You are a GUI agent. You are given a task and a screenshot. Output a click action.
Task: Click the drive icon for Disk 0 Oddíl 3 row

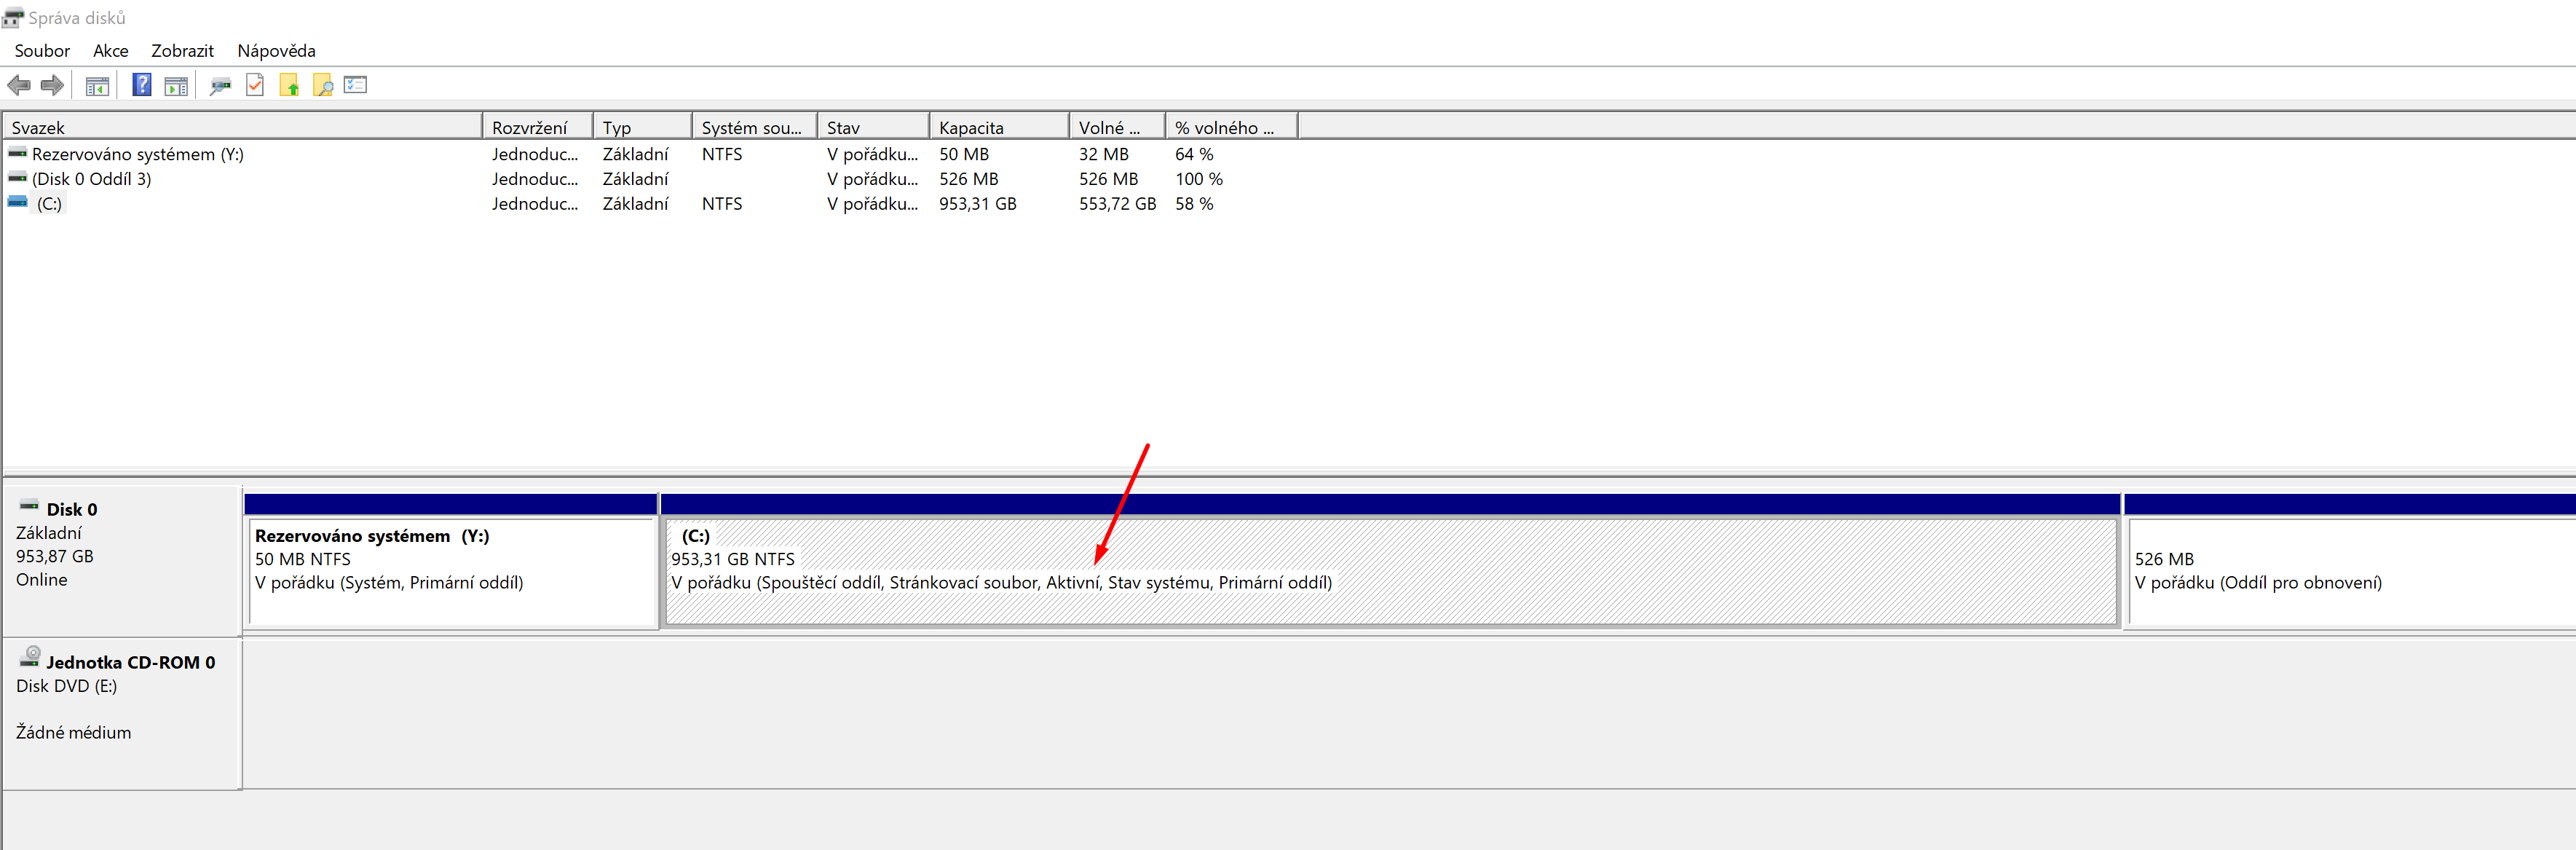click(x=18, y=178)
